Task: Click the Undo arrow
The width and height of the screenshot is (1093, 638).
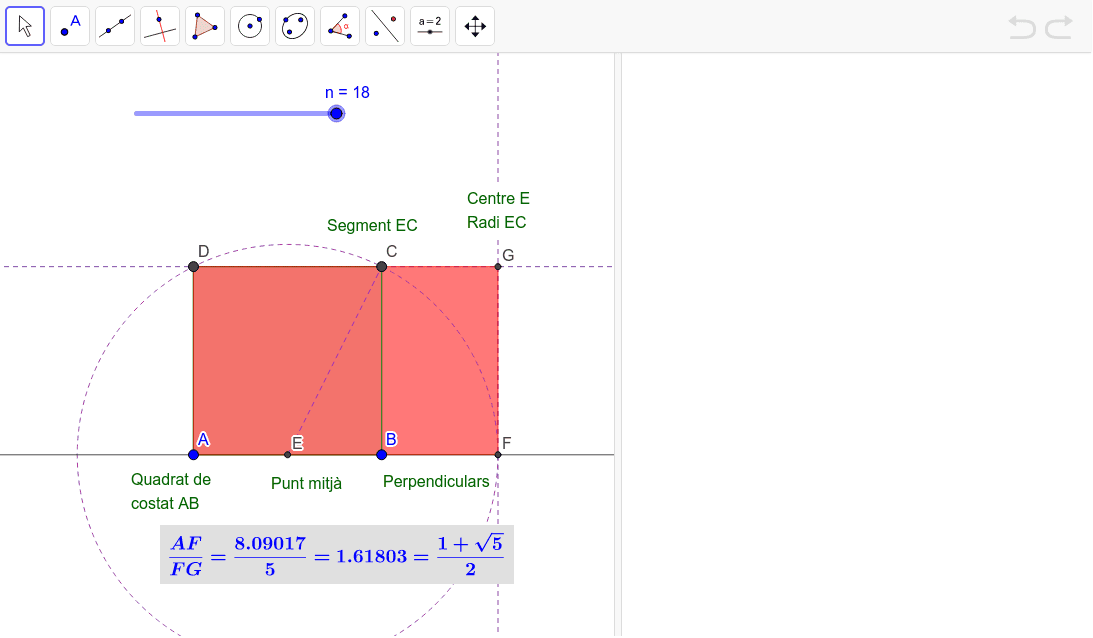Action: pos(1022,28)
